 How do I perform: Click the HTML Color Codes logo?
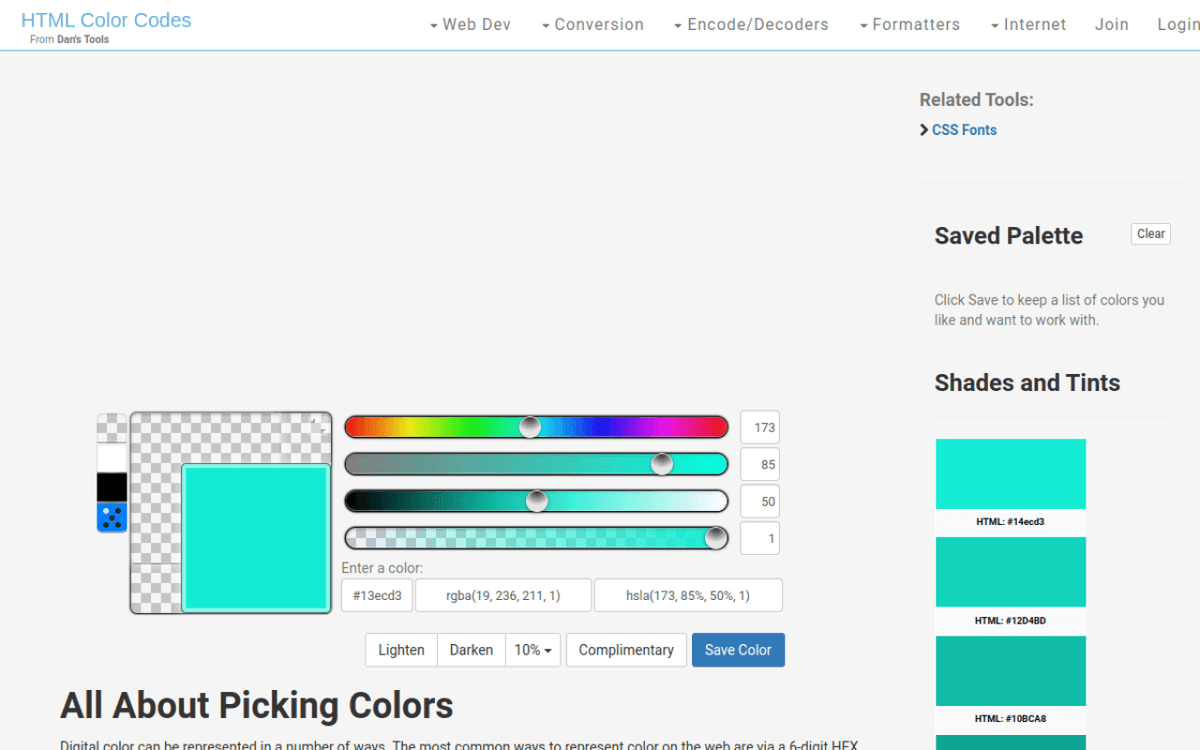105,19
